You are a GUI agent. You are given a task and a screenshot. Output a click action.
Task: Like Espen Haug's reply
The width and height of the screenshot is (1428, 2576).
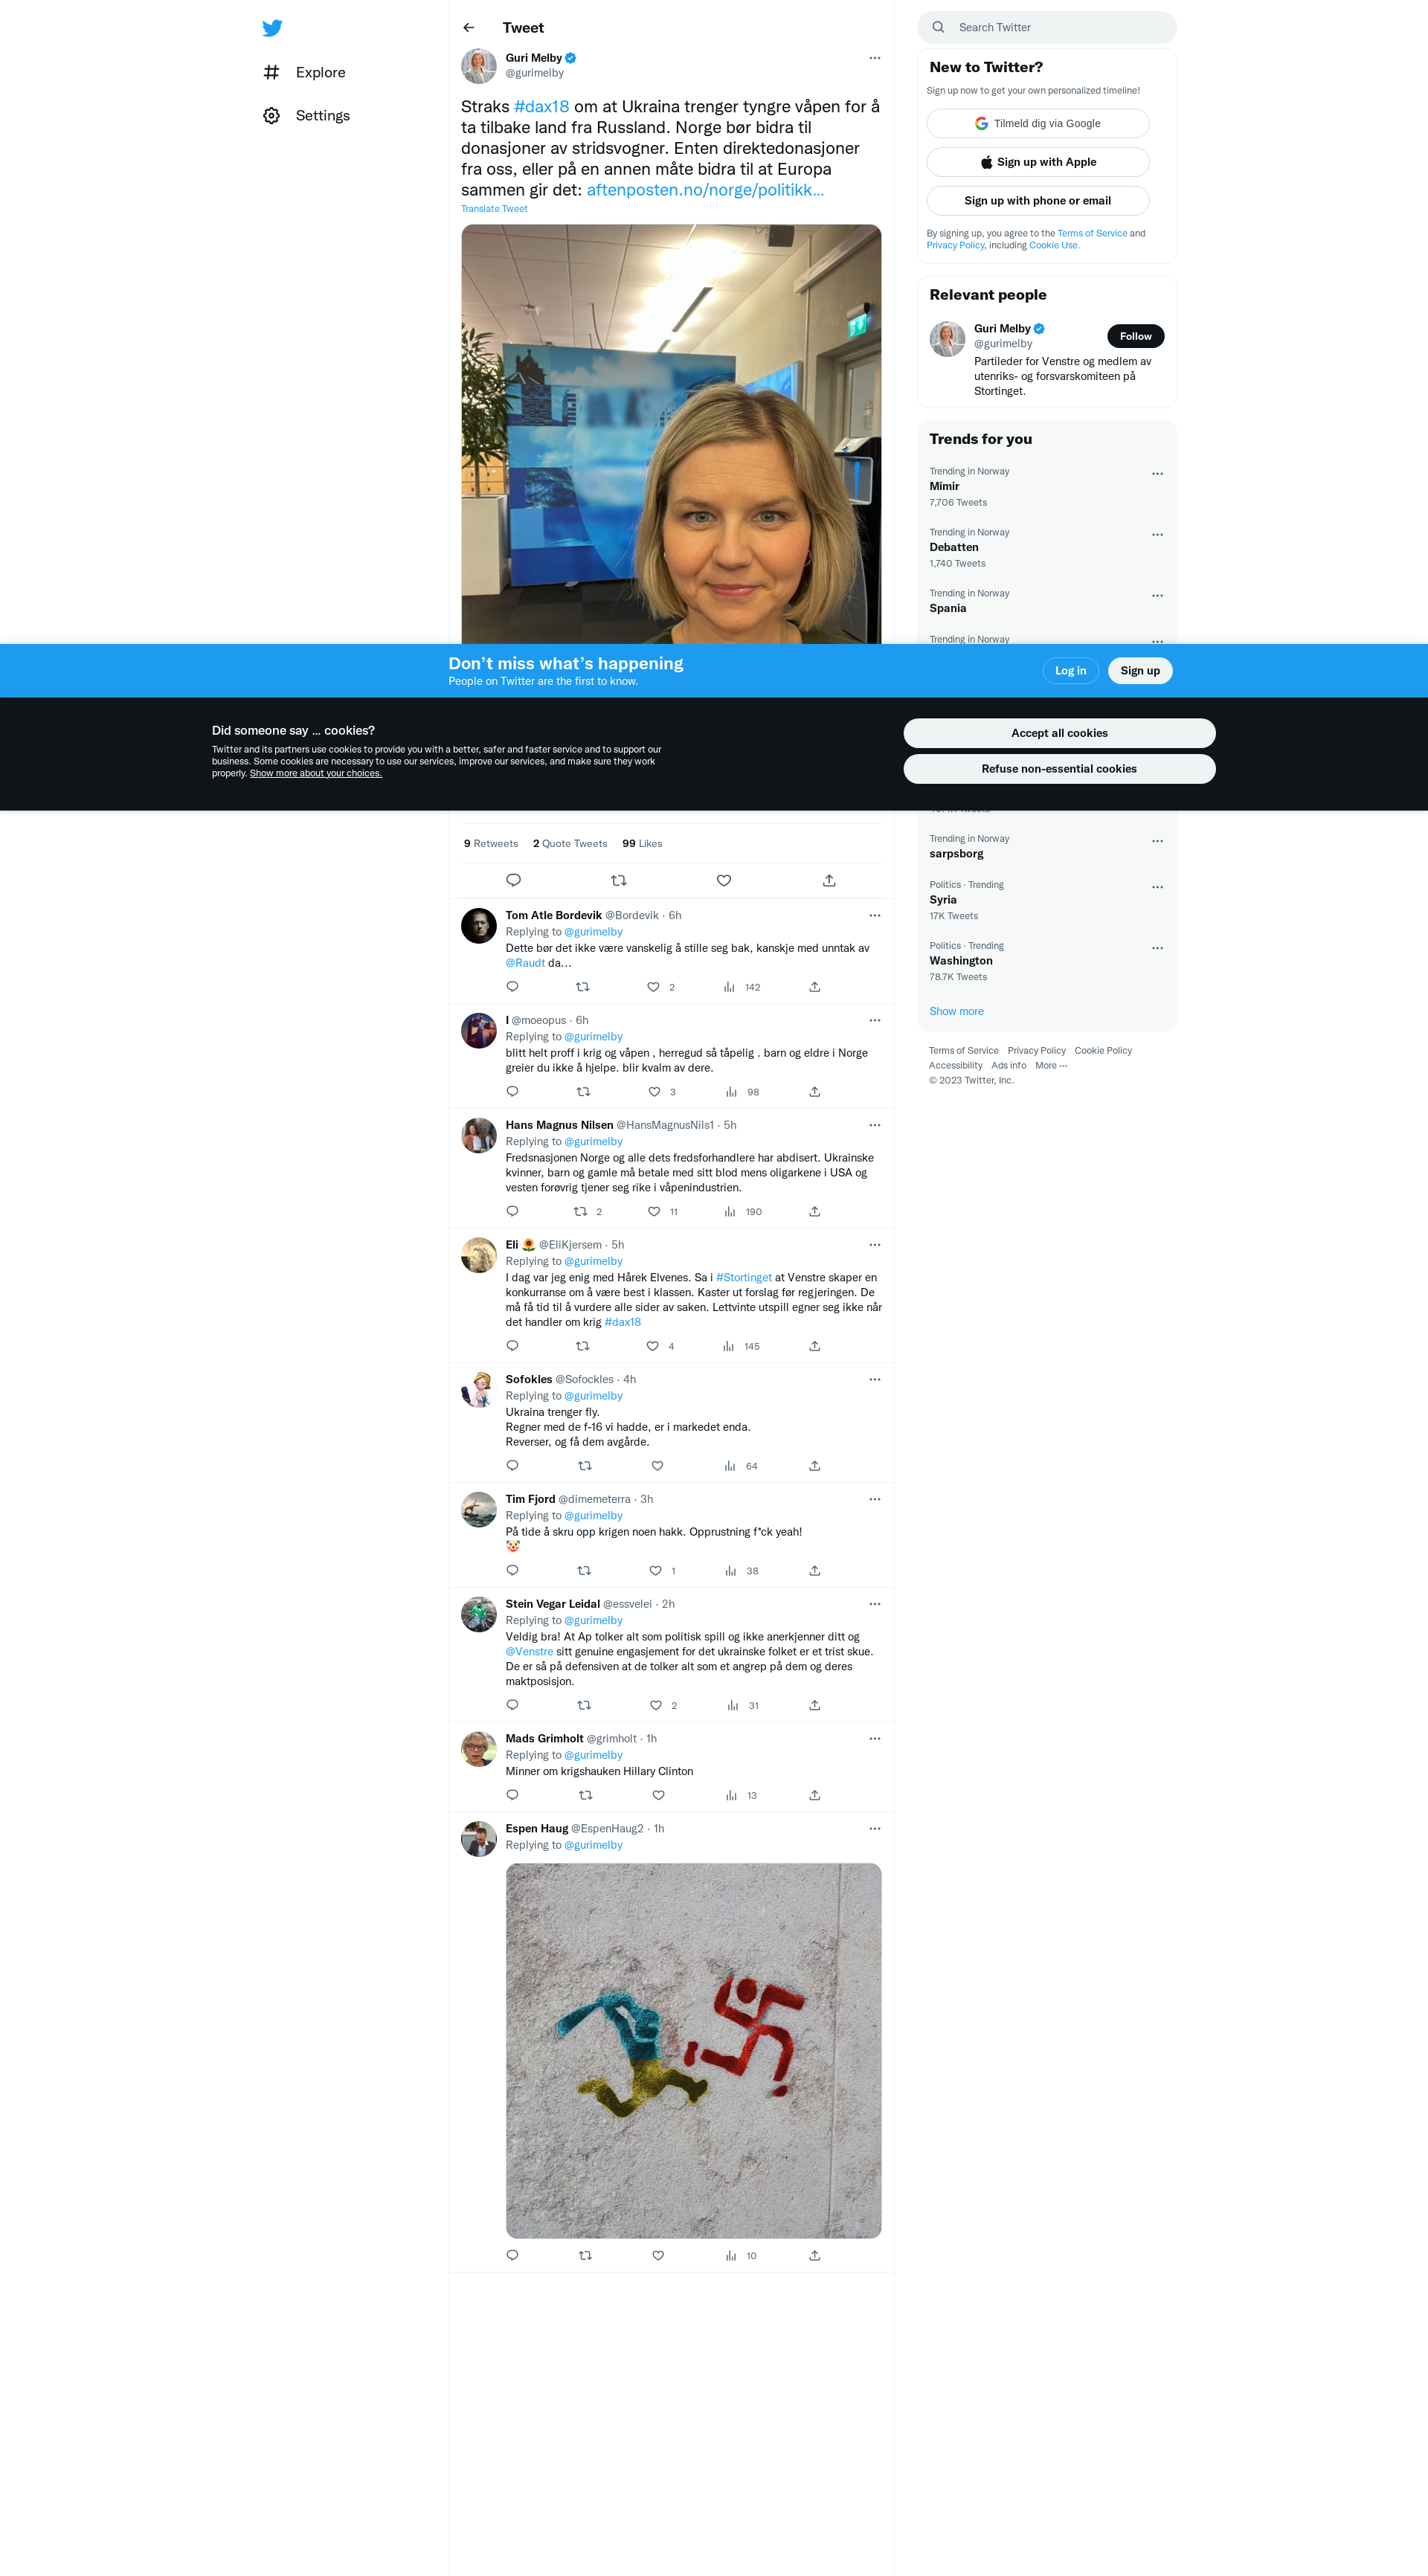[658, 2256]
